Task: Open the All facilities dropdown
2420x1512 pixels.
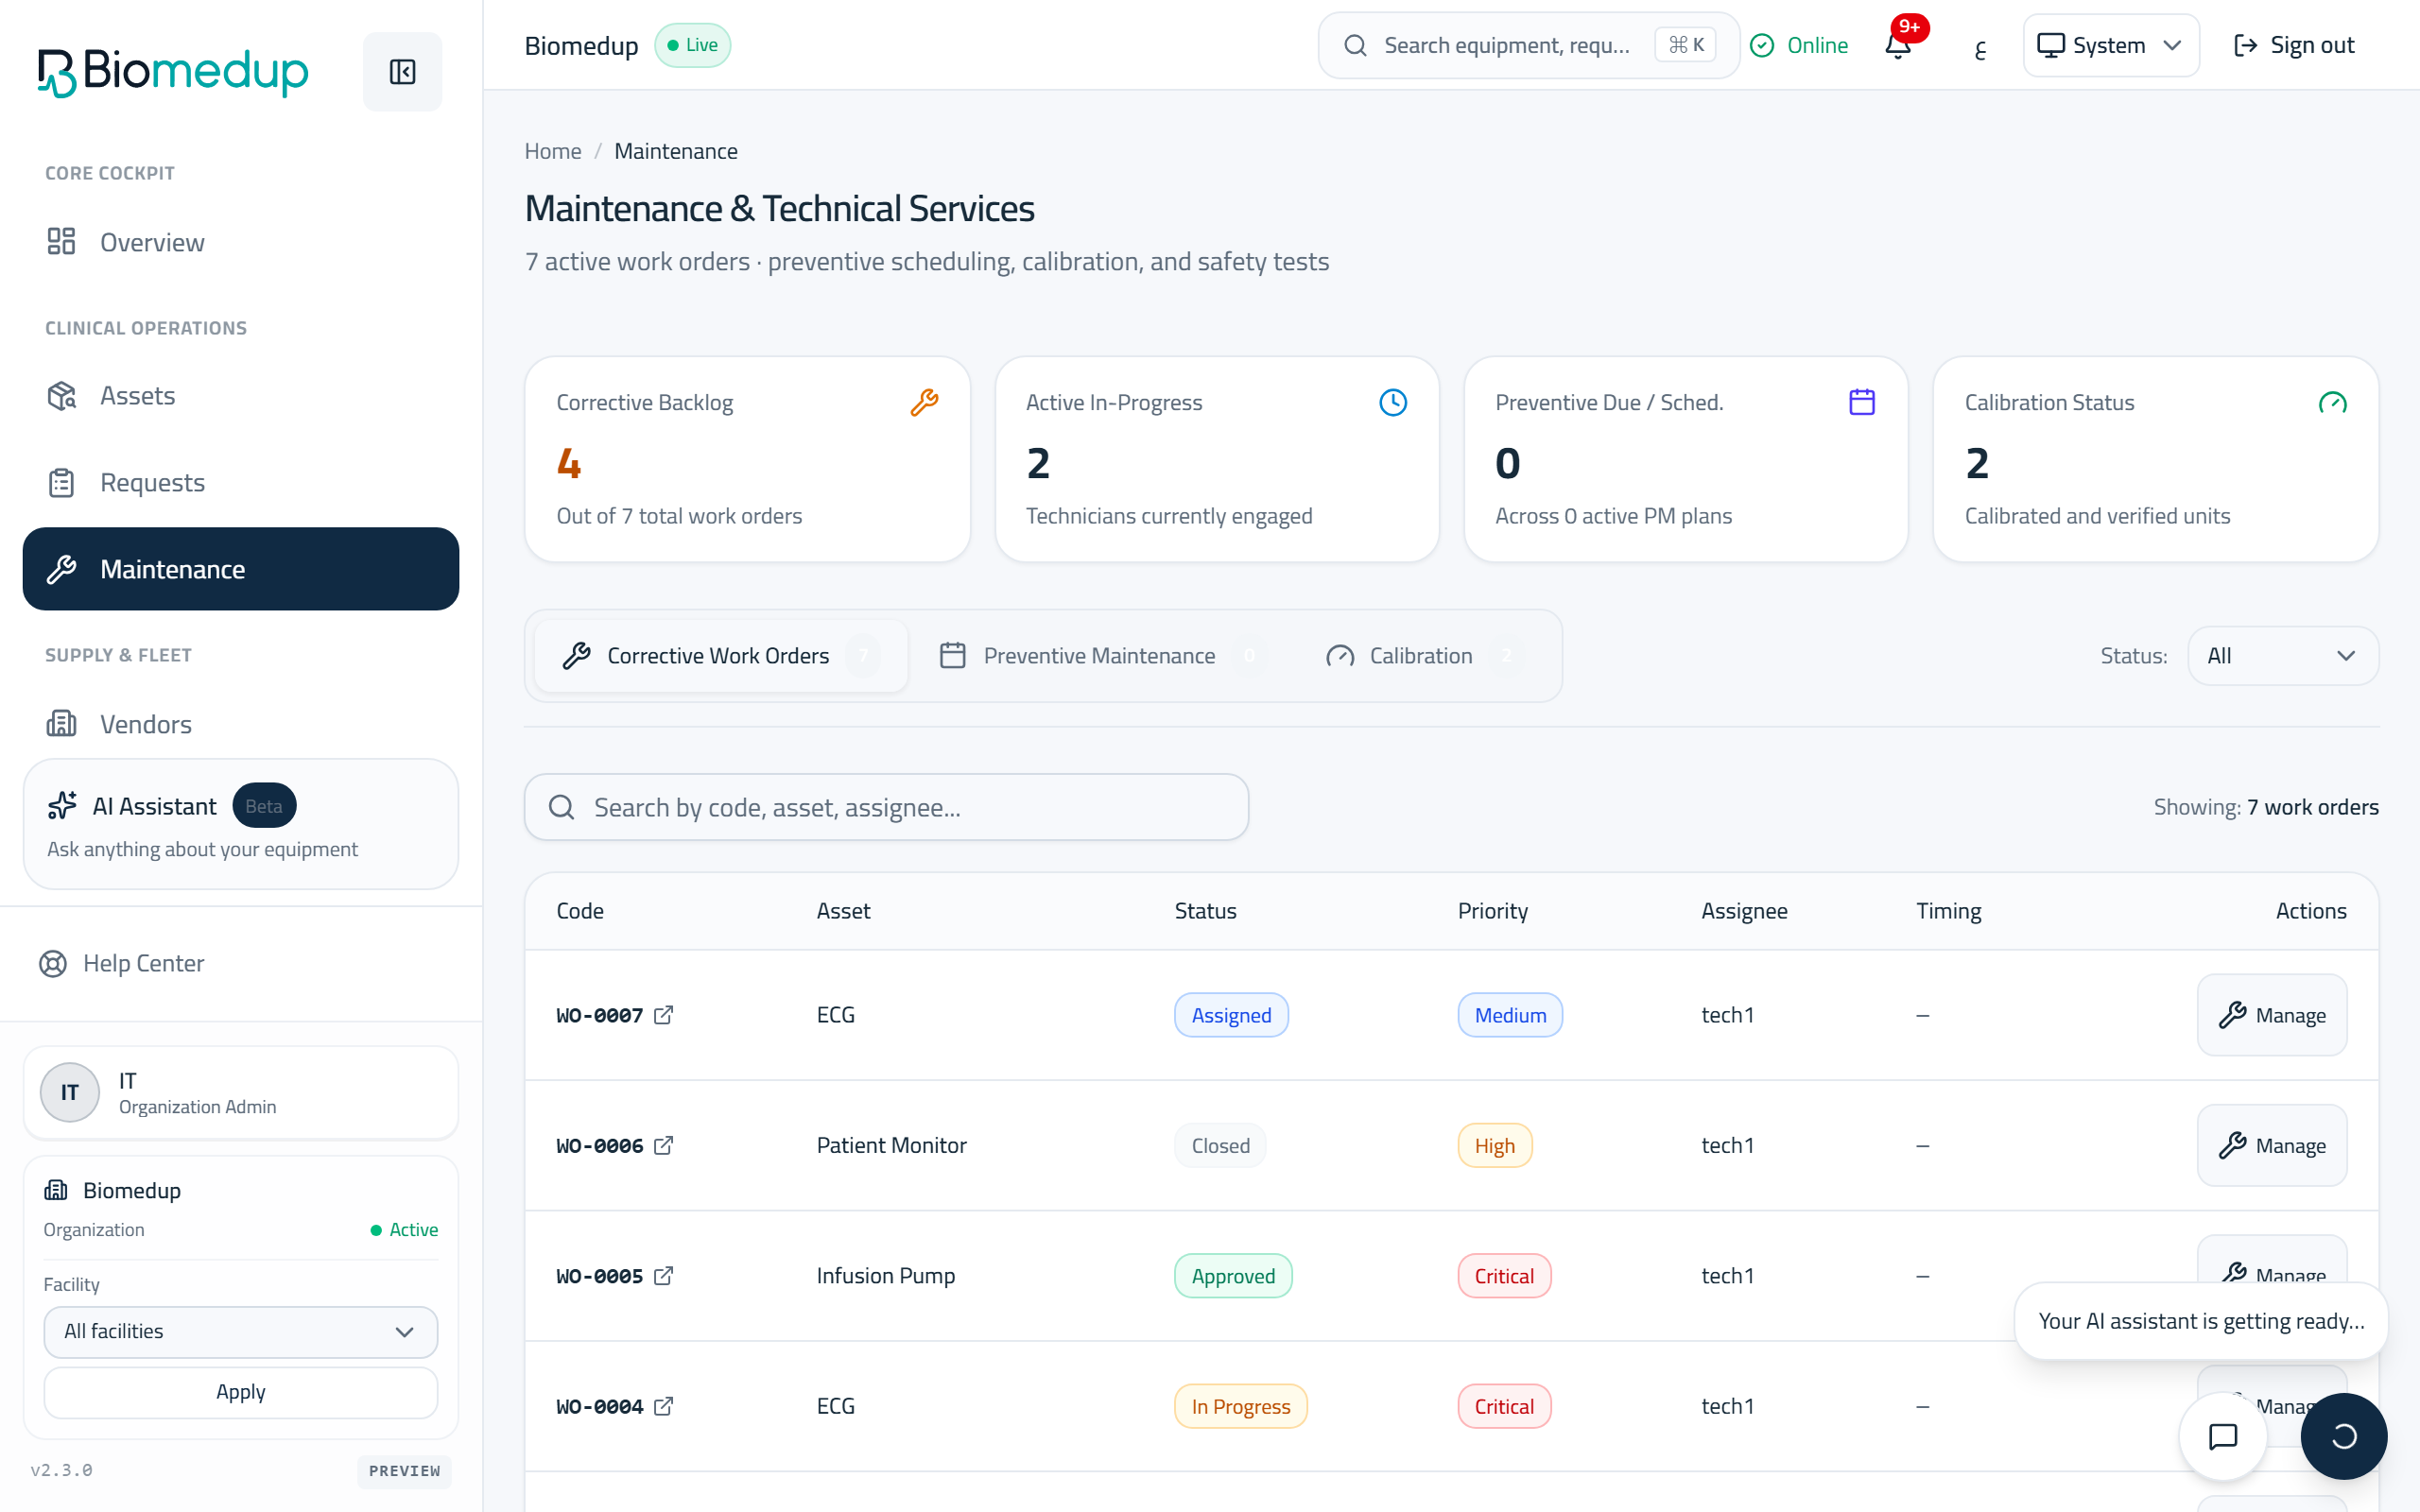Action: [x=240, y=1332]
